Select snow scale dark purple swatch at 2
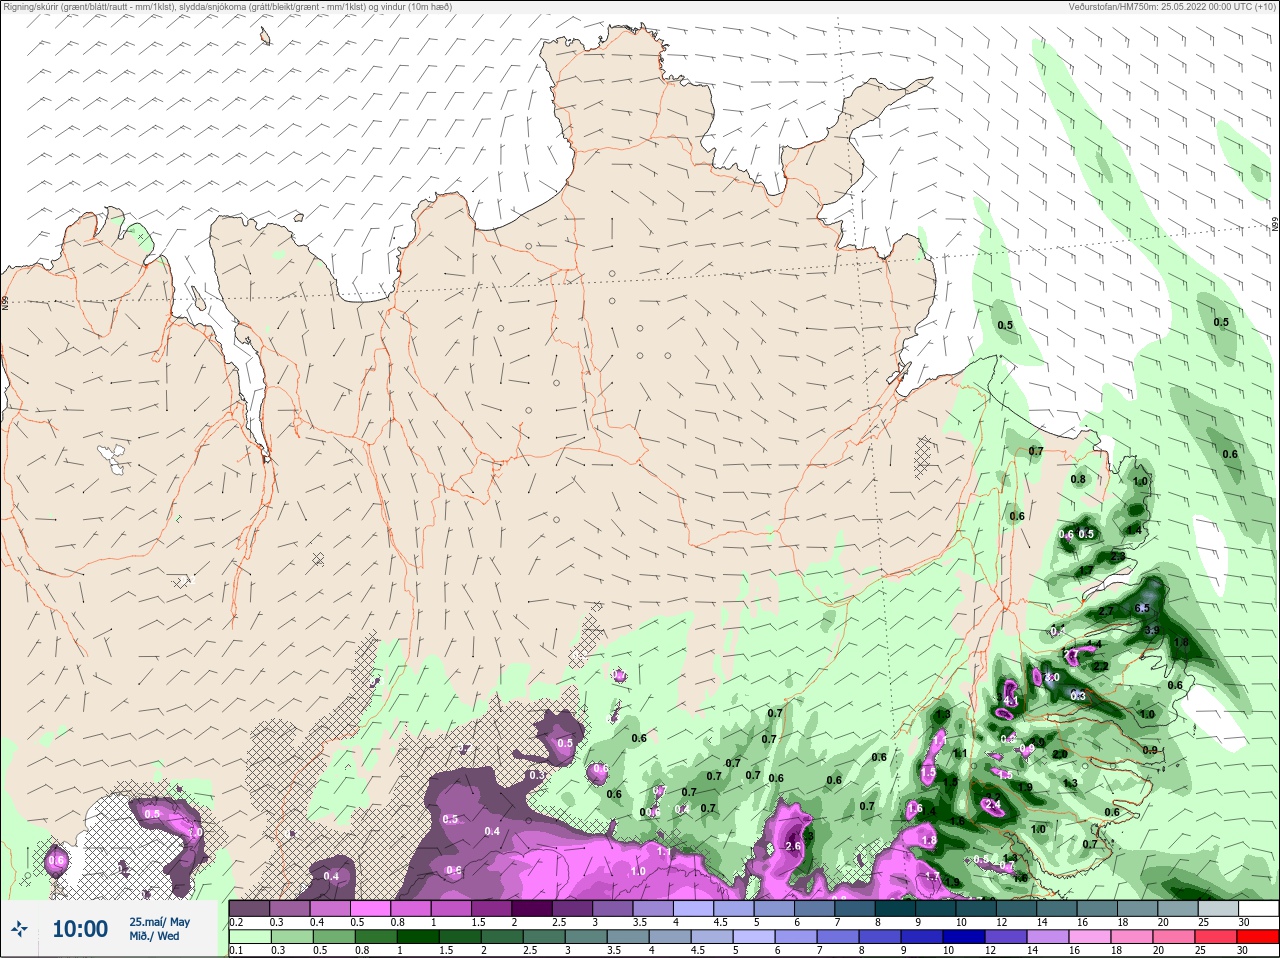This screenshot has height=958, width=1280. tap(533, 908)
